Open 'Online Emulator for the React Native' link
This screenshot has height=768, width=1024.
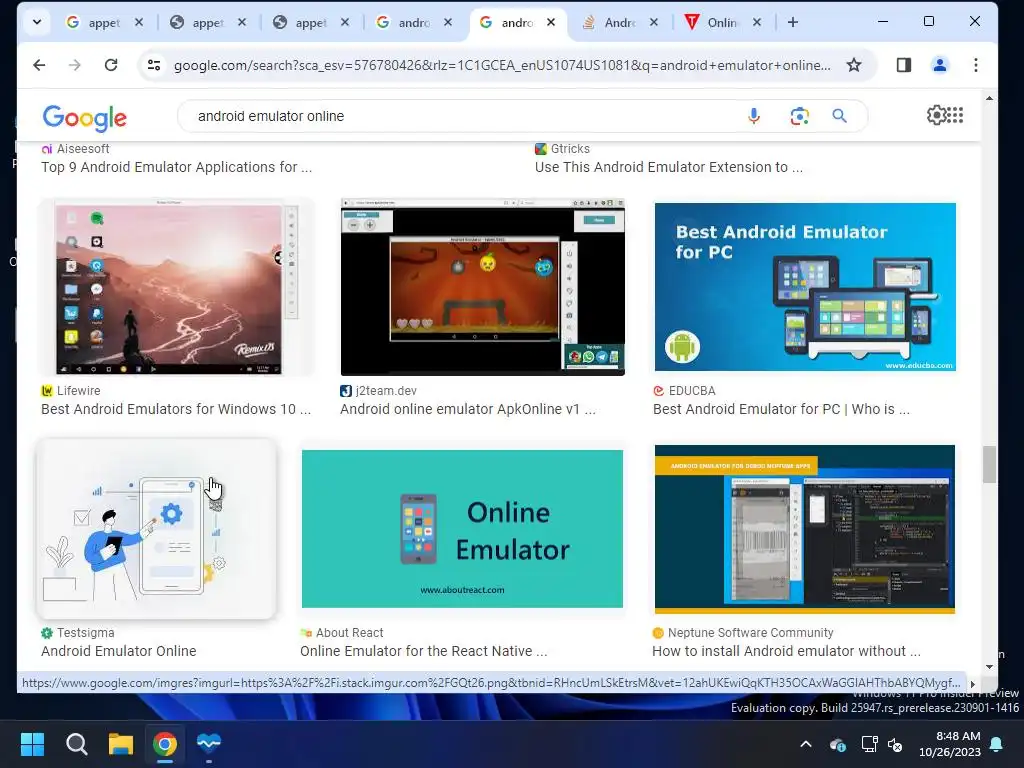tap(424, 651)
